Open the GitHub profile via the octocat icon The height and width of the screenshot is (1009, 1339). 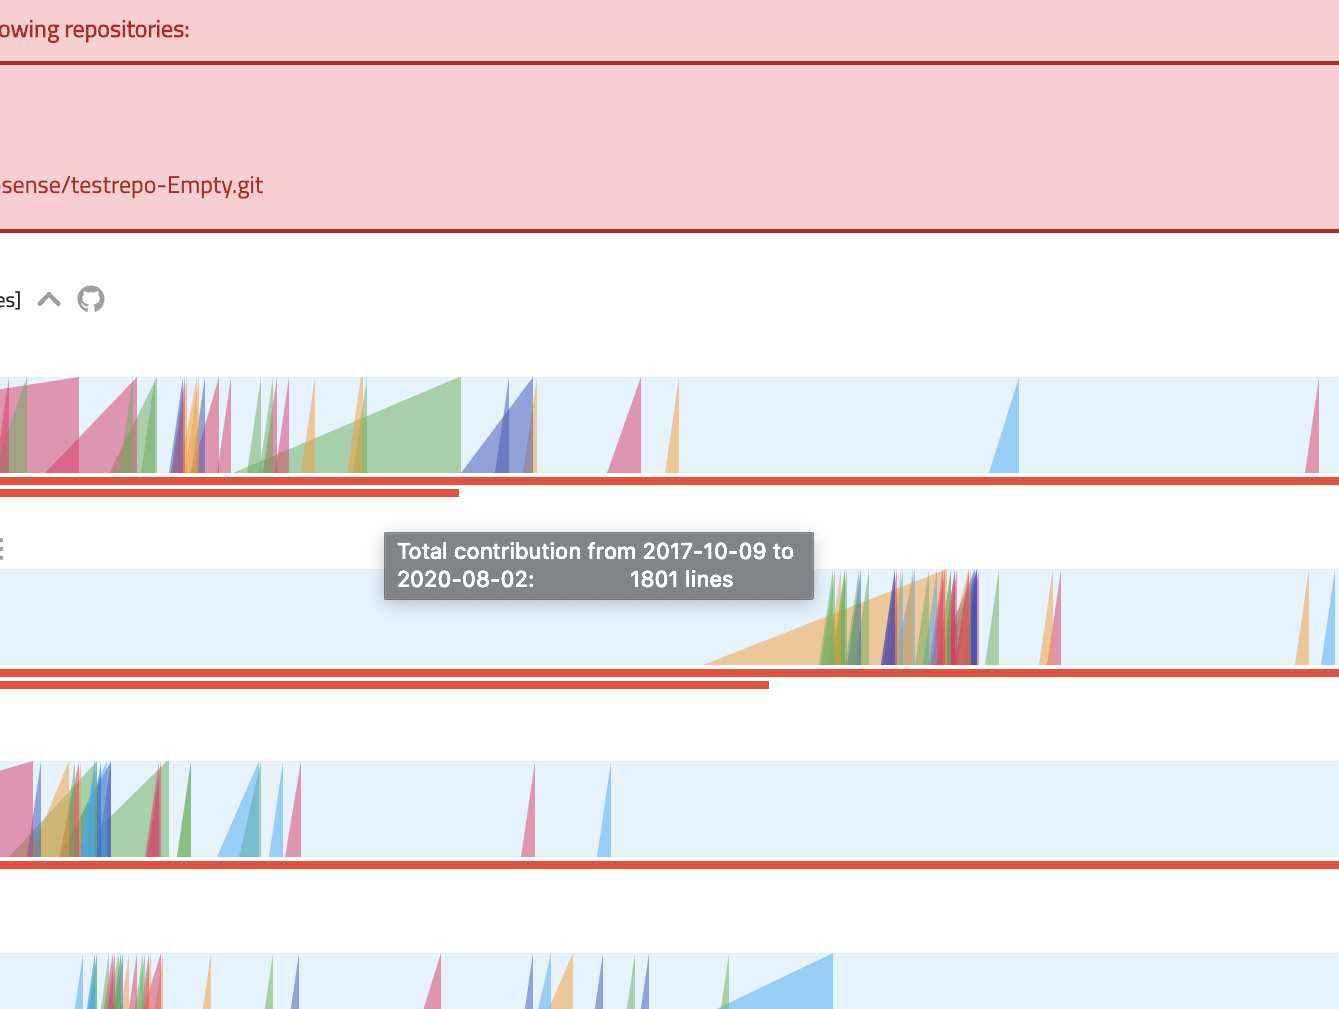tap(91, 299)
